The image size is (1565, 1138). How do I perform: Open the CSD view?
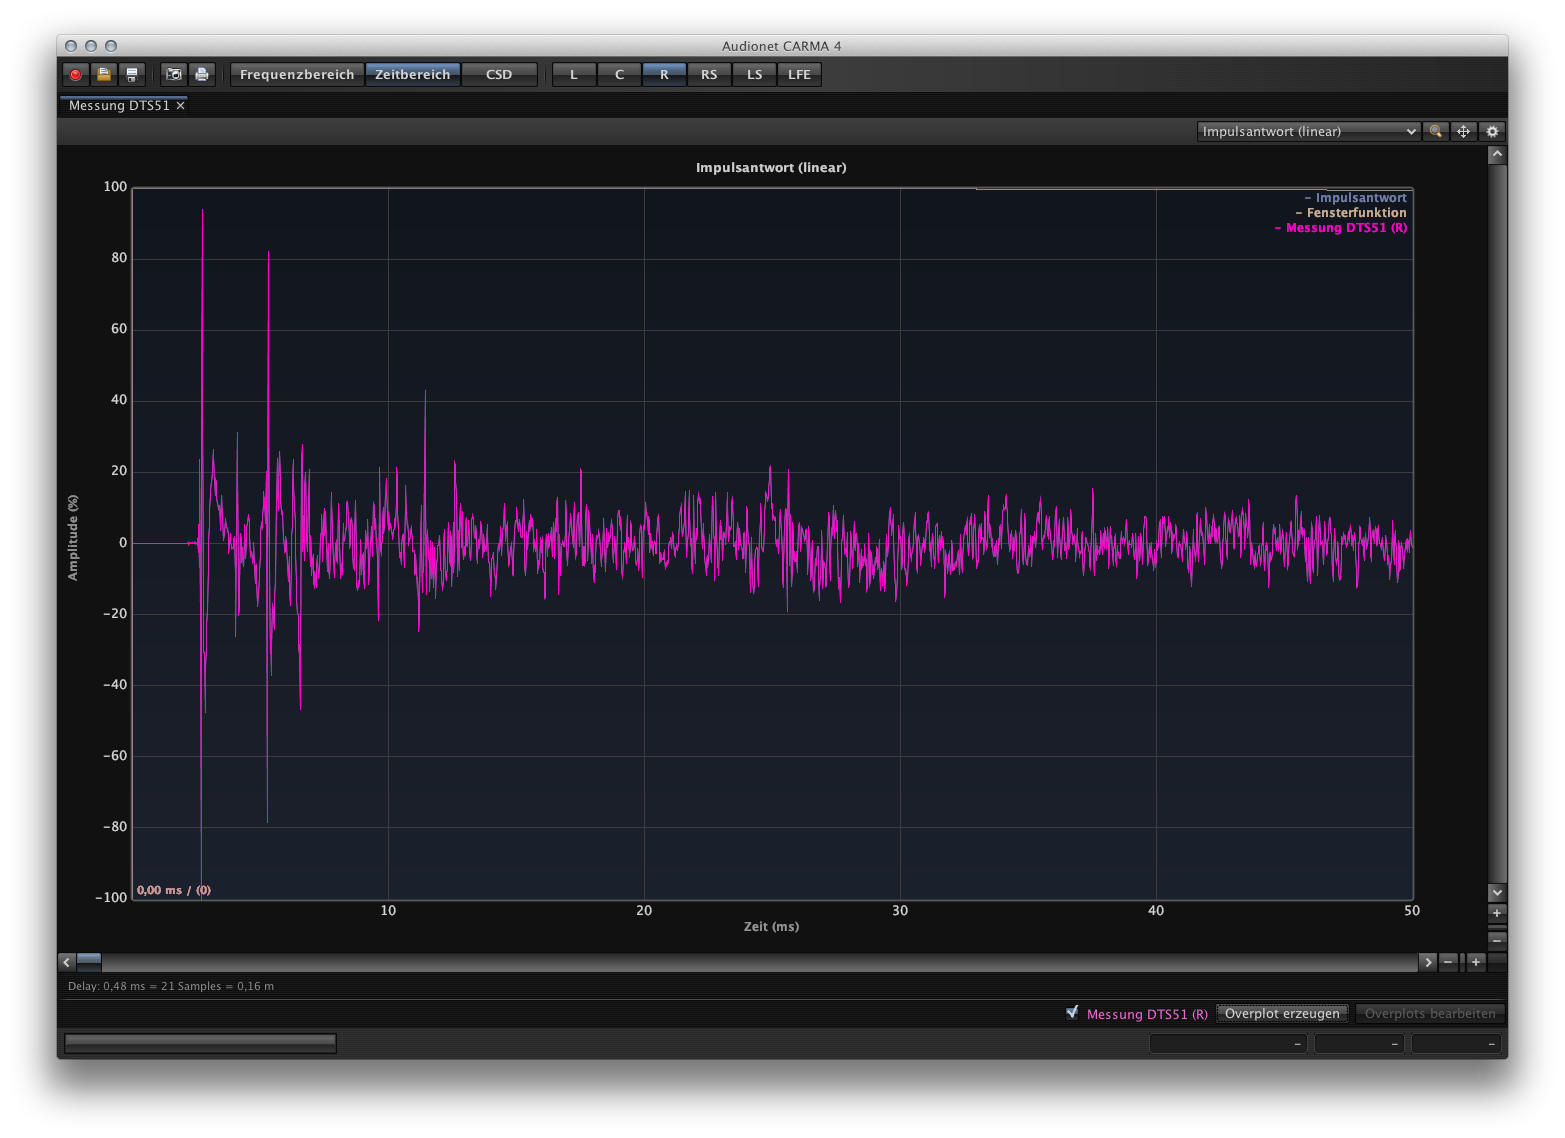pos(499,75)
